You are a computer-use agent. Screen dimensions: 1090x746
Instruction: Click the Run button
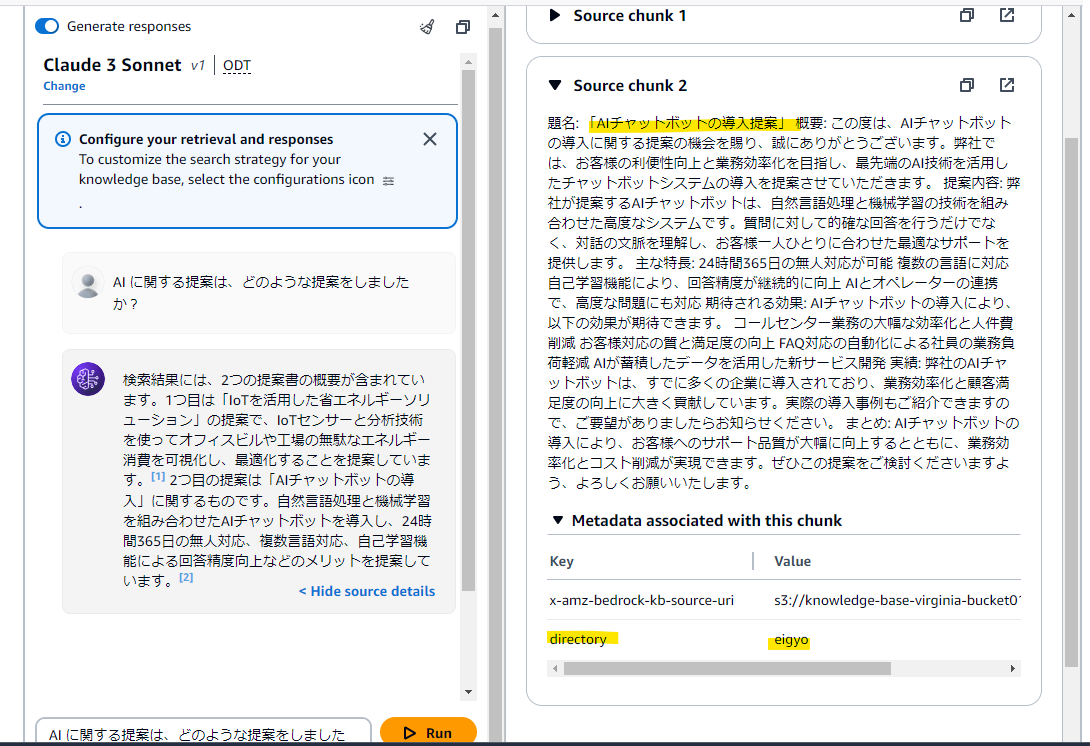[428, 732]
